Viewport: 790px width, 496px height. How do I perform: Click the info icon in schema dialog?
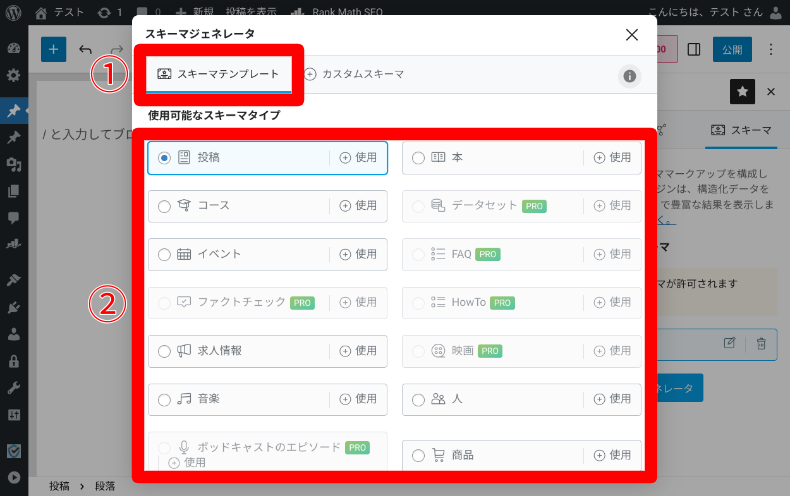click(629, 76)
